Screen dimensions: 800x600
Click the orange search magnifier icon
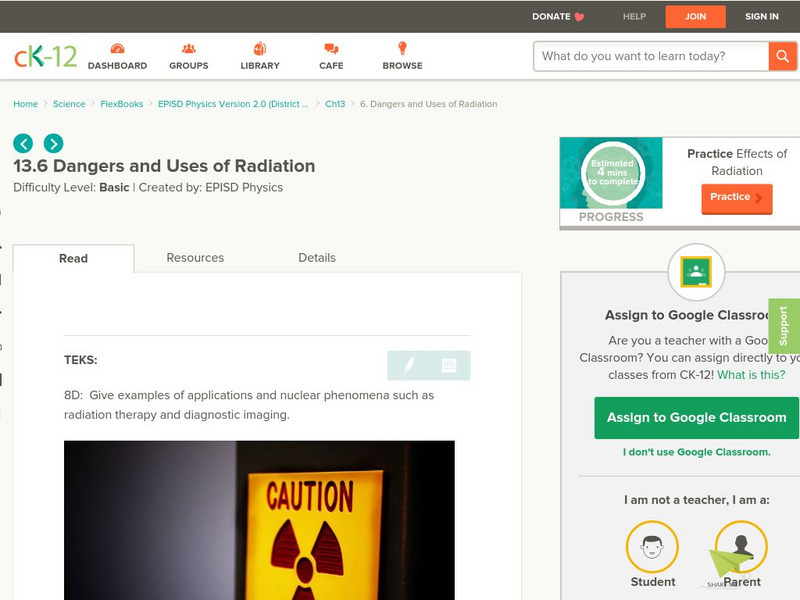pos(781,56)
